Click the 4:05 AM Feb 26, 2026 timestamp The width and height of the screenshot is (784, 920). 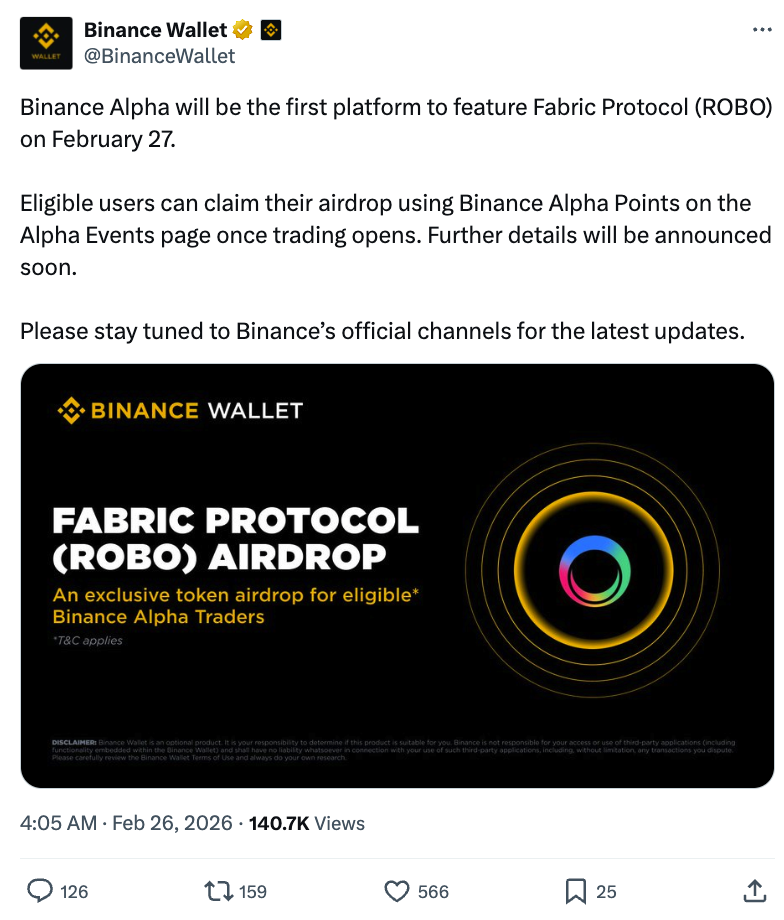(x=126, y=823)
